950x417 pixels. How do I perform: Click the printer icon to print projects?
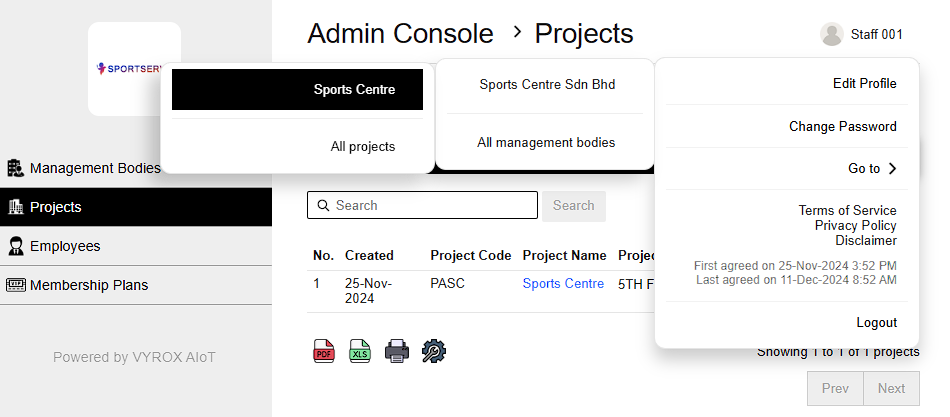pos(397,351)
